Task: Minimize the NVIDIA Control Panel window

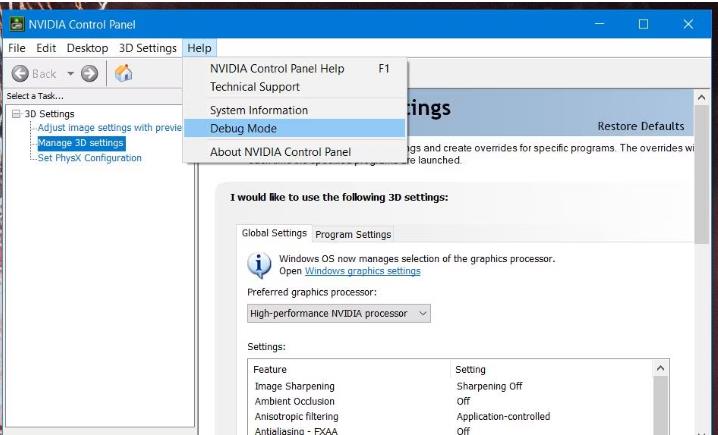Action: point(599,24)
